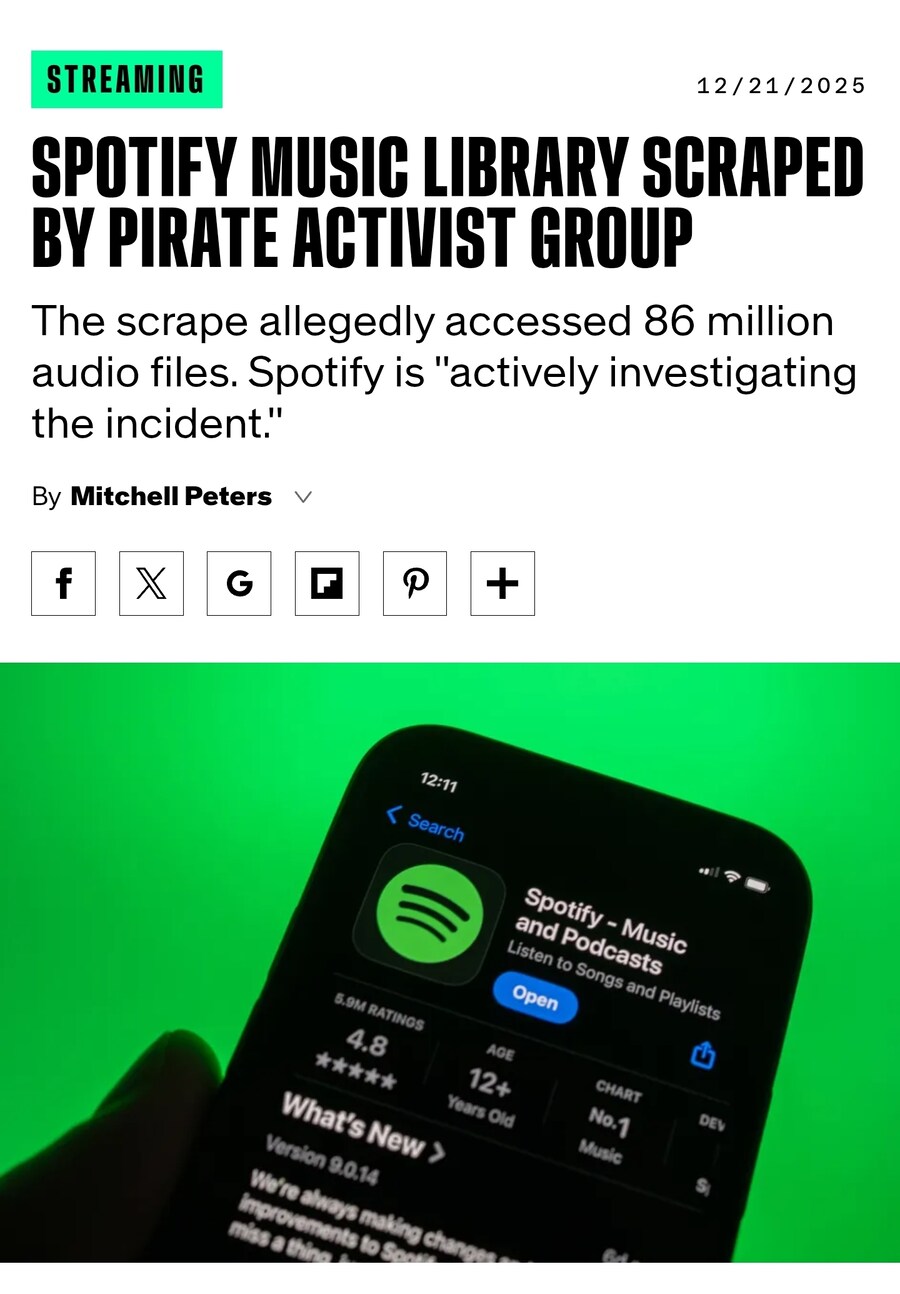Image resolution: width=900 pixels, height=1294 pixels.
Task: Click the Spotify library scraped headline
Action: coord(448,204)
